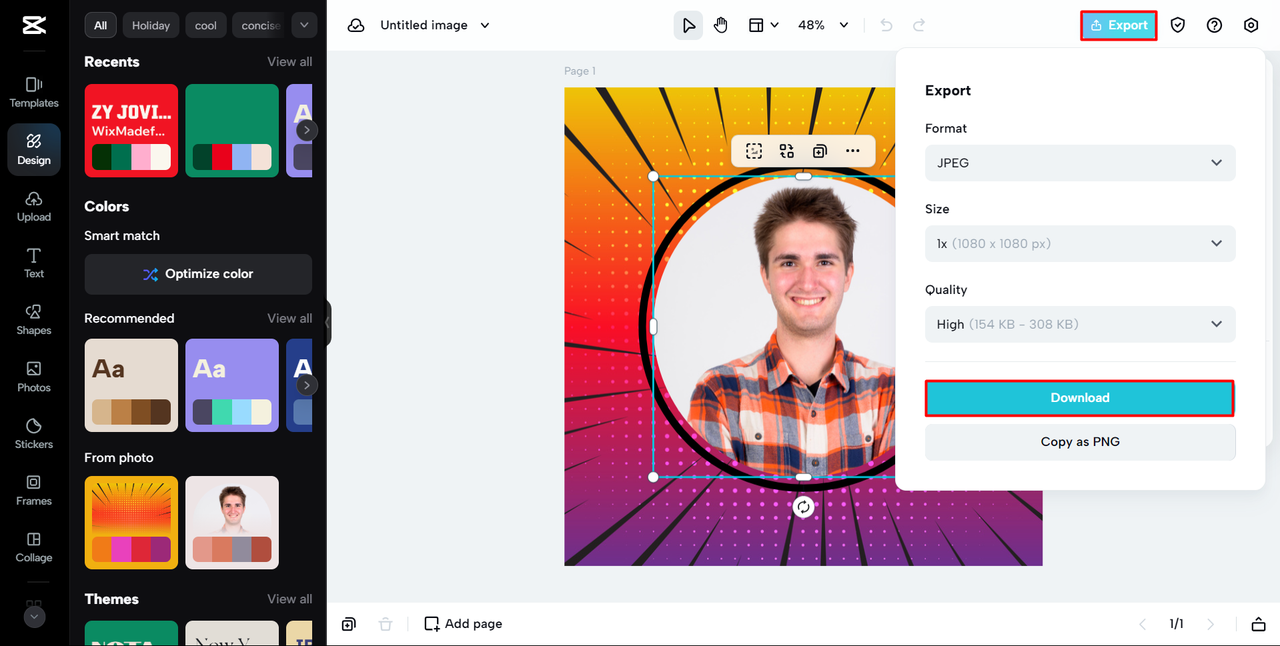This screenshot has width=1280, height=646.
Task: Open the settings hexagon icon
Action: point(1251,25)
